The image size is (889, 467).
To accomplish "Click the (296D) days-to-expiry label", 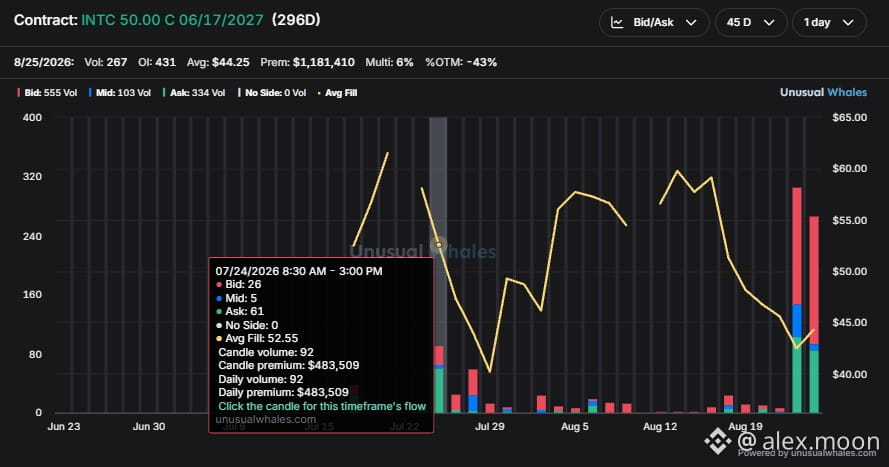I will click(x=296, y=20).
